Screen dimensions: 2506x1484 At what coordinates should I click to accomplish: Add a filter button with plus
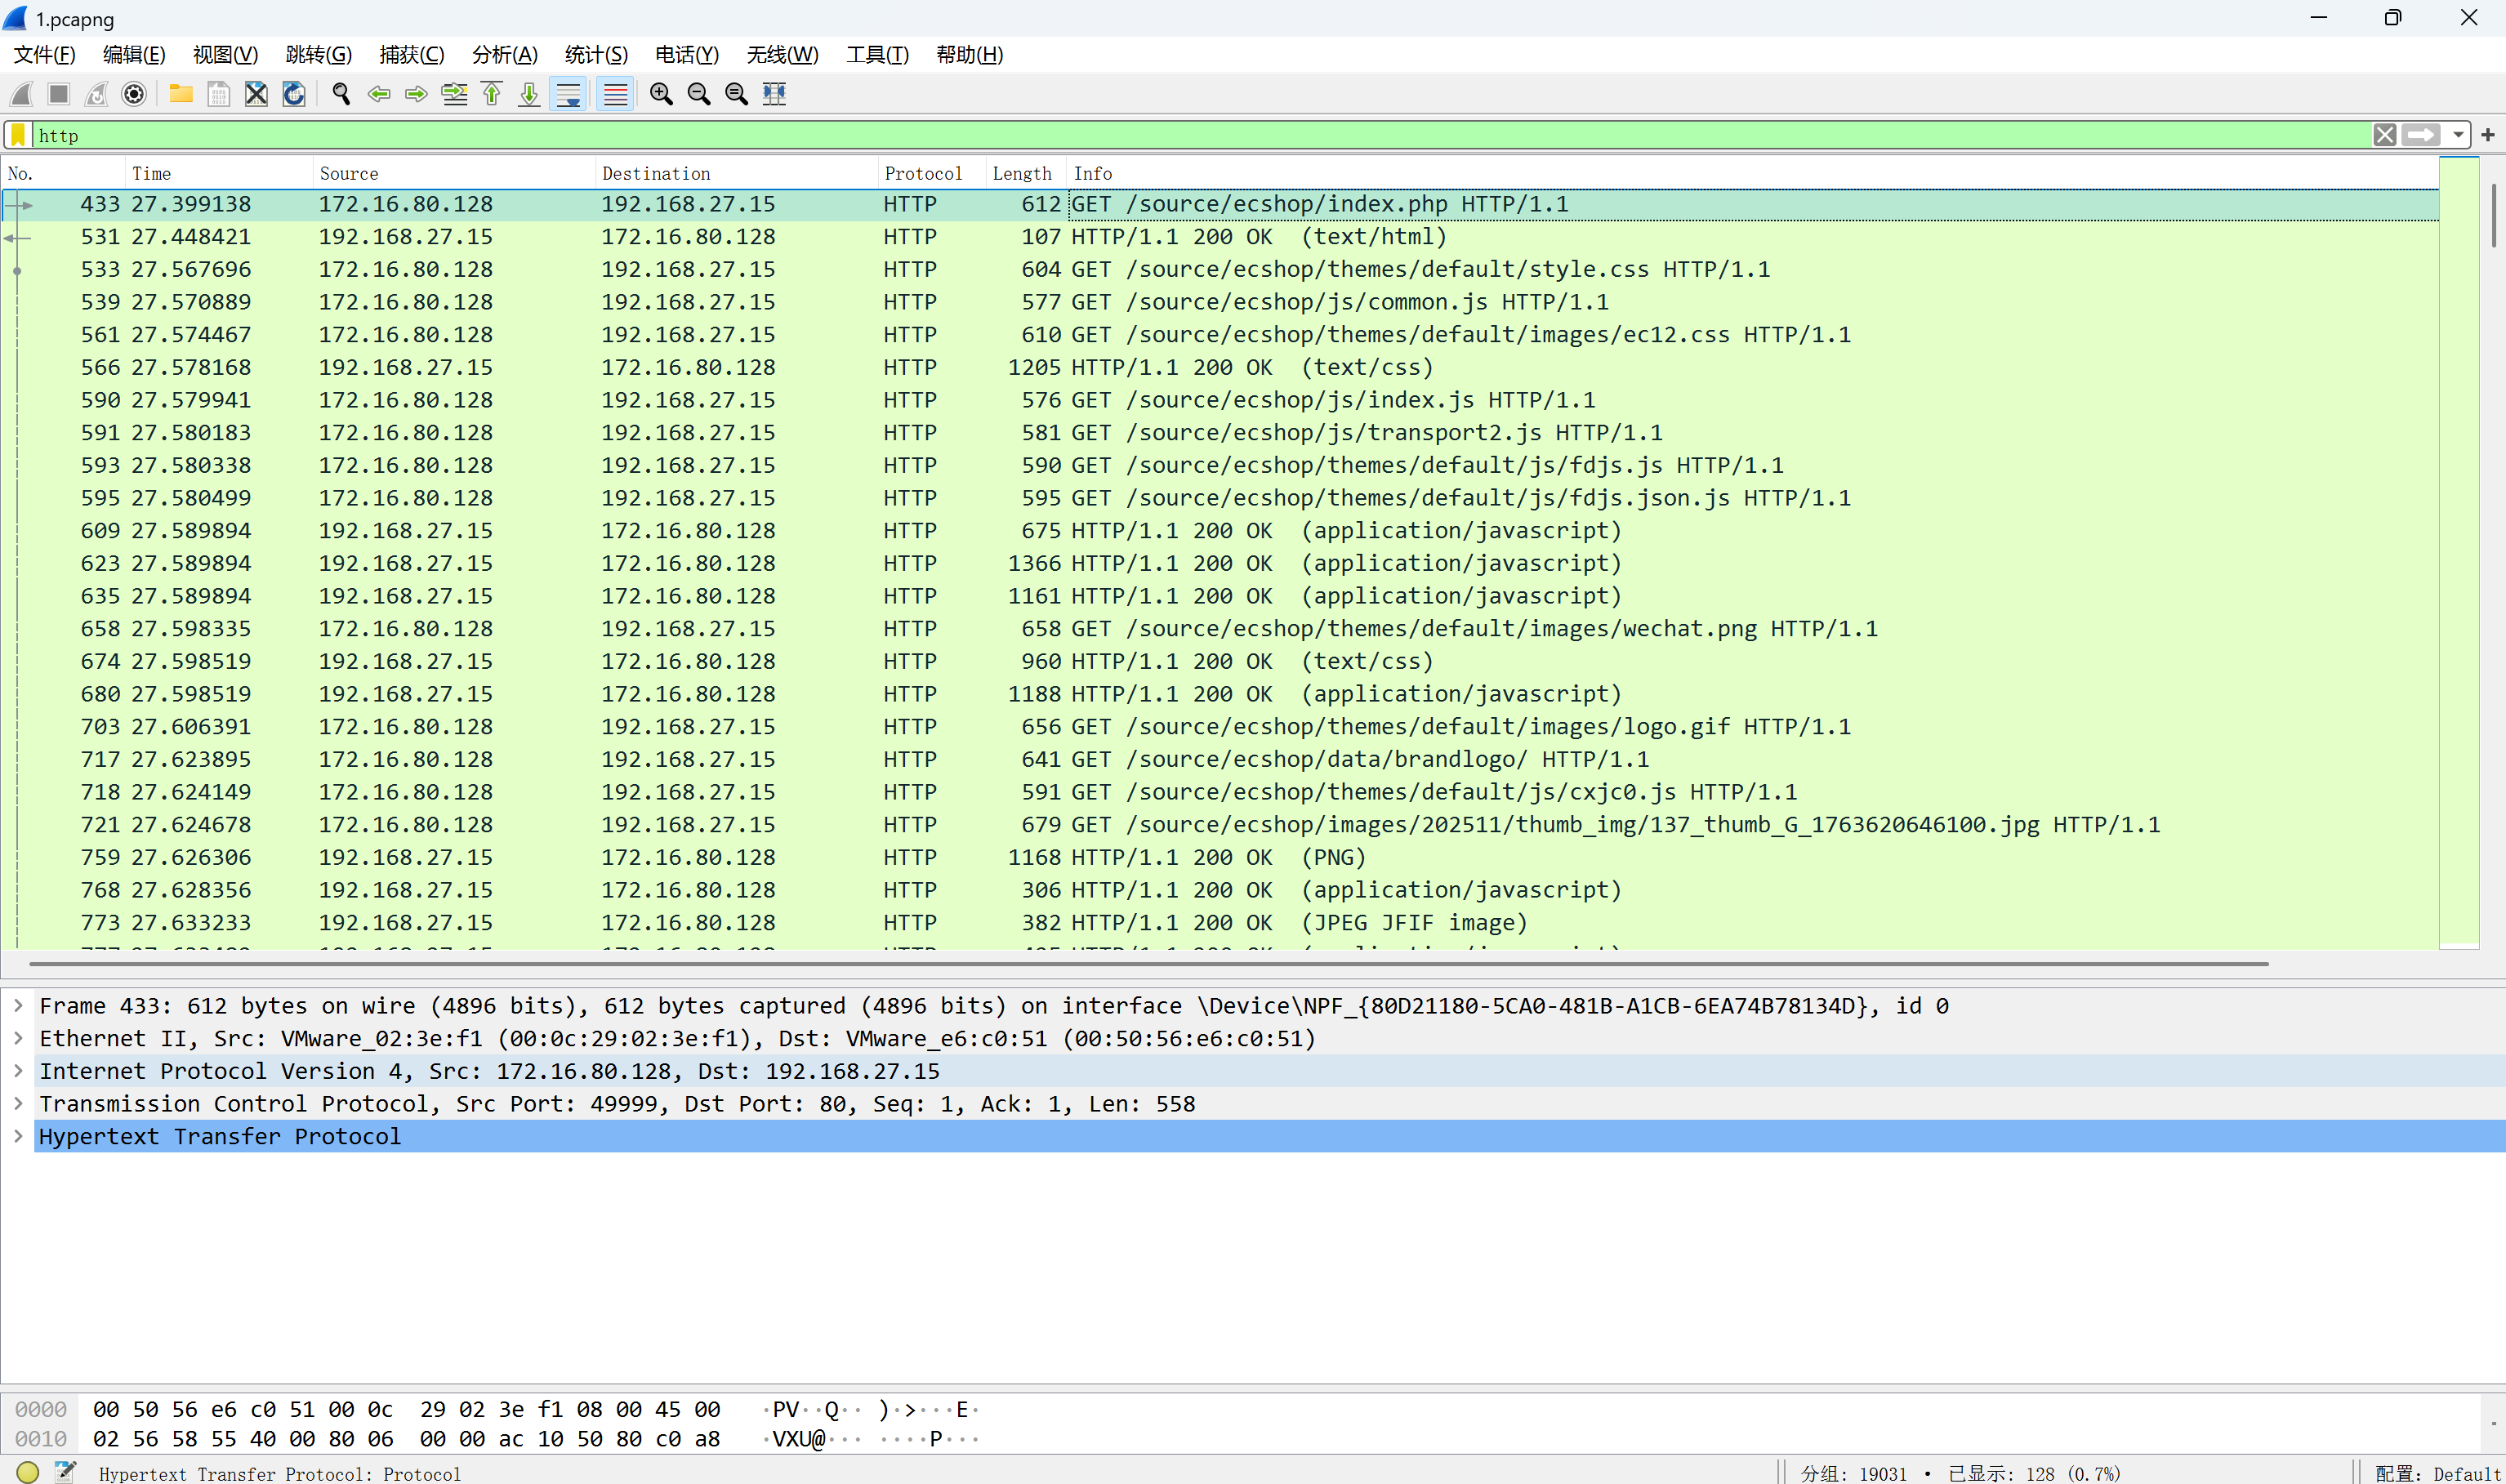[2488, 135]
